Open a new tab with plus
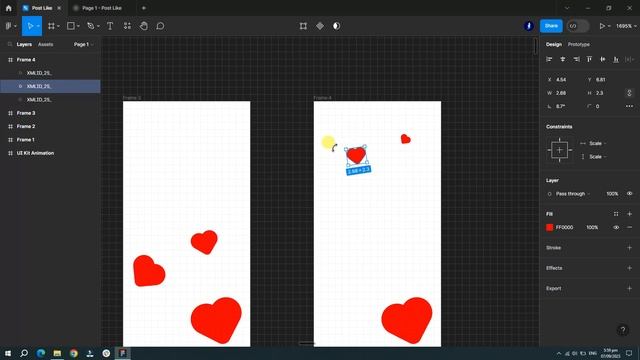The width and height of the screenshot is (640, 360). pos(144,8)
